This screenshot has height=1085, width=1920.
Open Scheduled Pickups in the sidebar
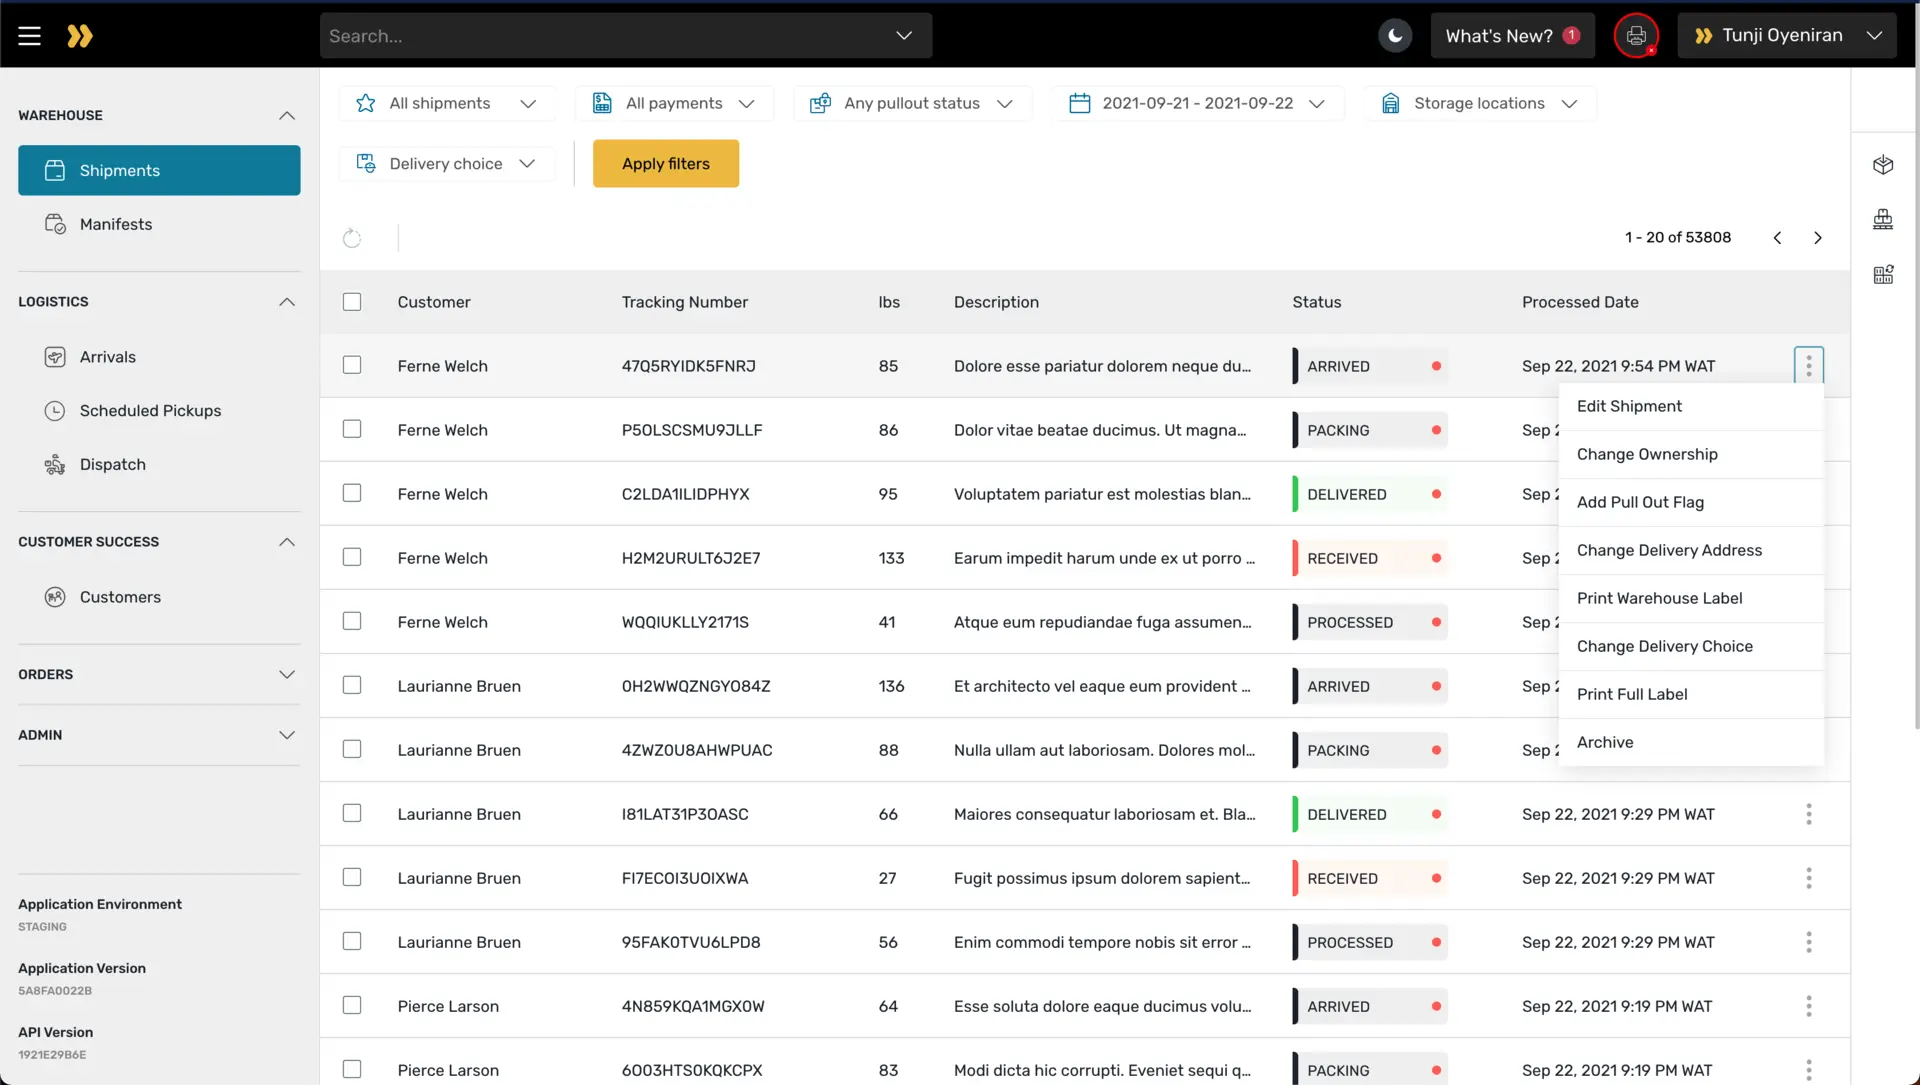(x=159, y=411)
